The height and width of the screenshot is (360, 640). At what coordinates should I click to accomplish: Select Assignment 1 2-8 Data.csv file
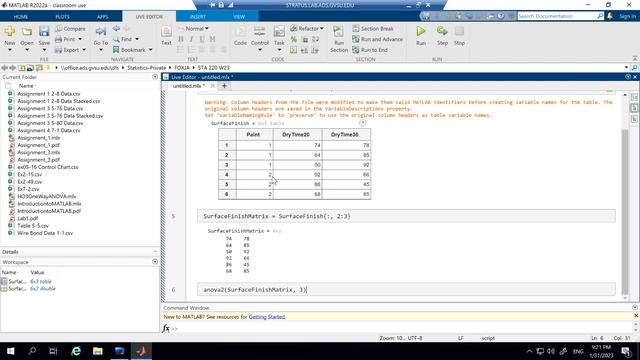click(x=49, y=94)
